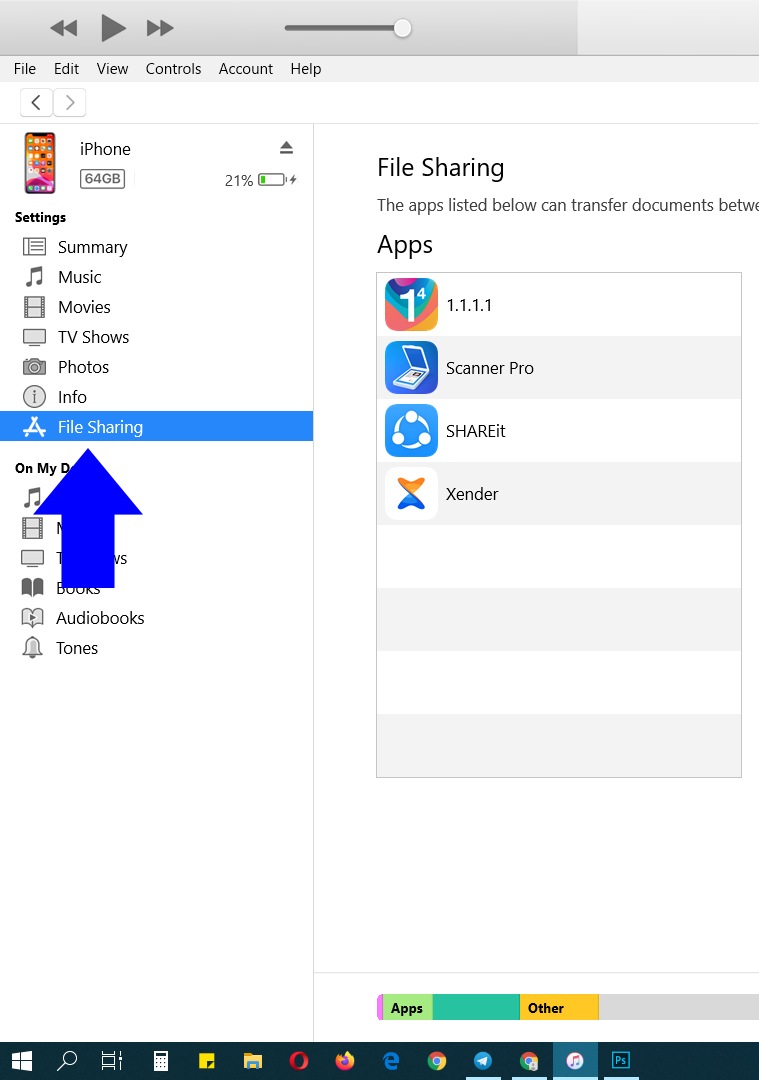
Task: Eject the iPhone
Action: pos(287,147)
